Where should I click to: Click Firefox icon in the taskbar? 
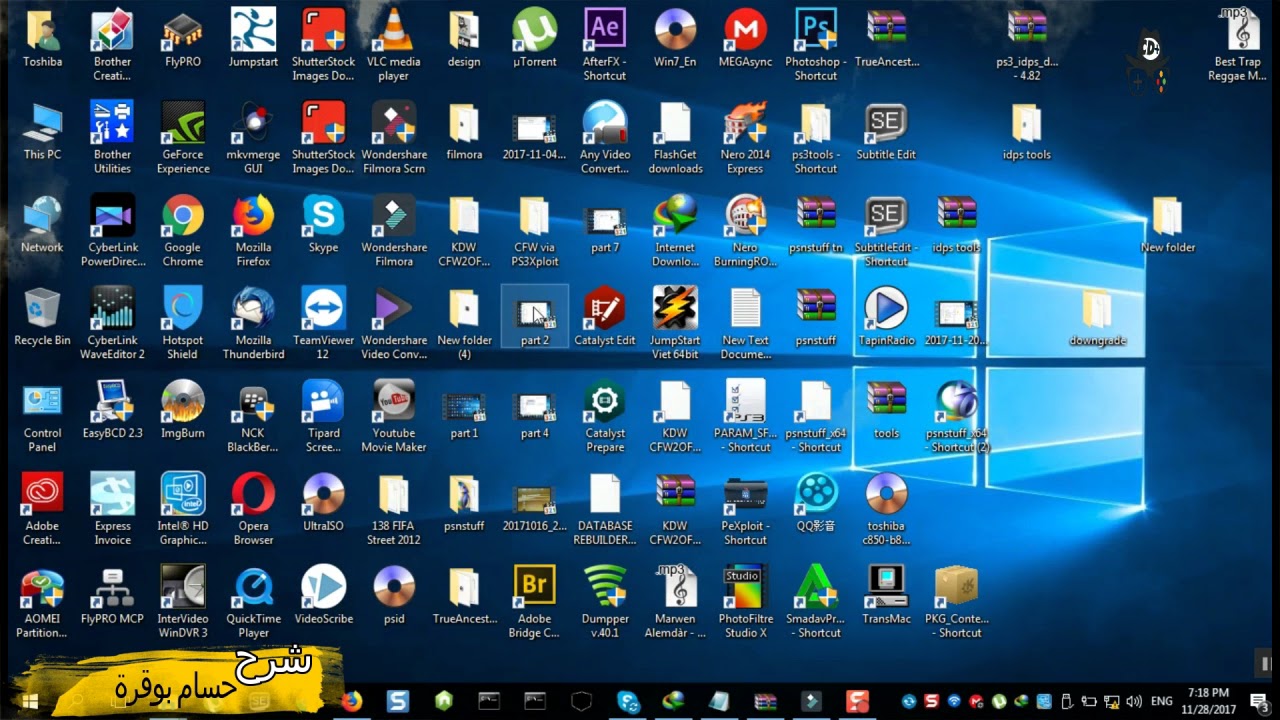tap(351, 701)
